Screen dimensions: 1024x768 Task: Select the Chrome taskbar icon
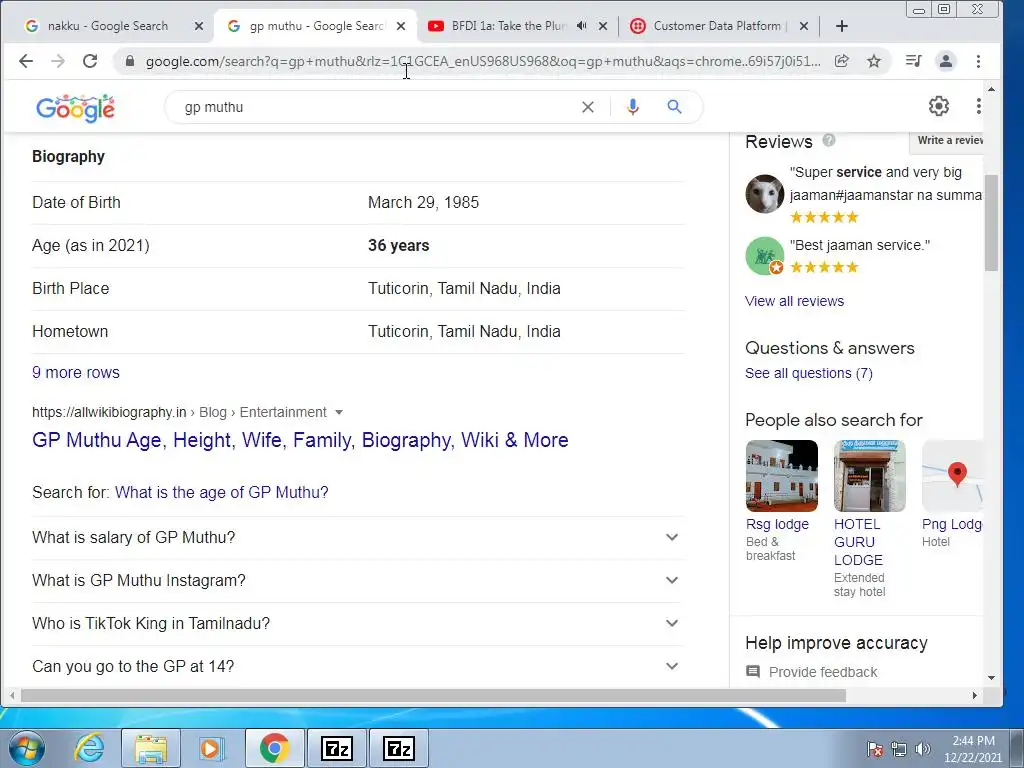[274, 748]
